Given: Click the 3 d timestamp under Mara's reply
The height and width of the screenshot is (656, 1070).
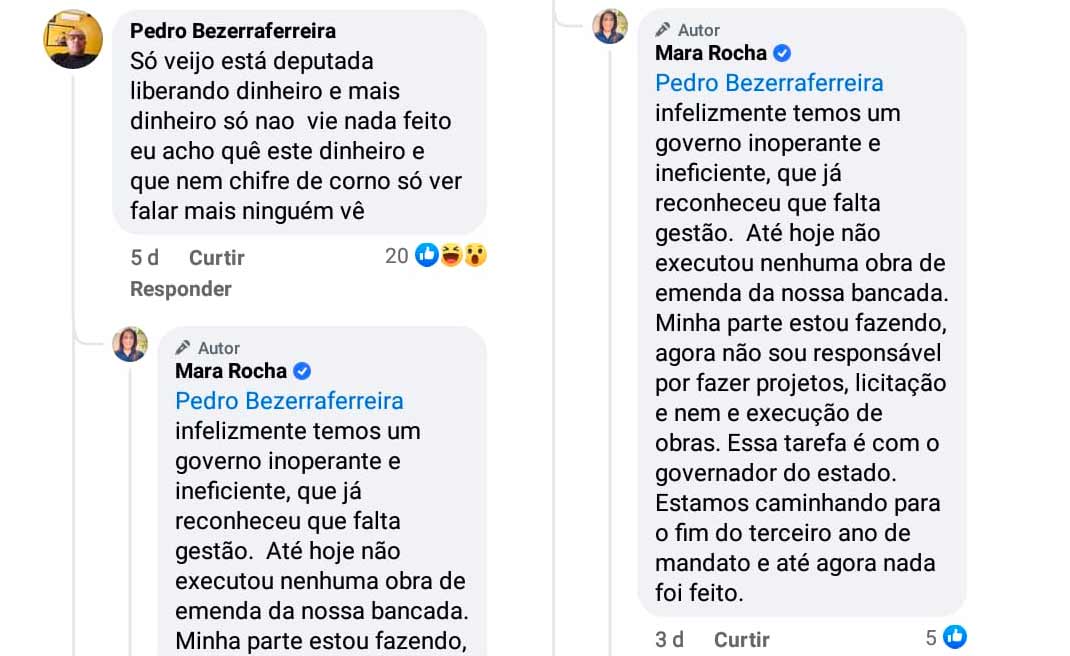Looking at the screenshot, I should (669, 639).
